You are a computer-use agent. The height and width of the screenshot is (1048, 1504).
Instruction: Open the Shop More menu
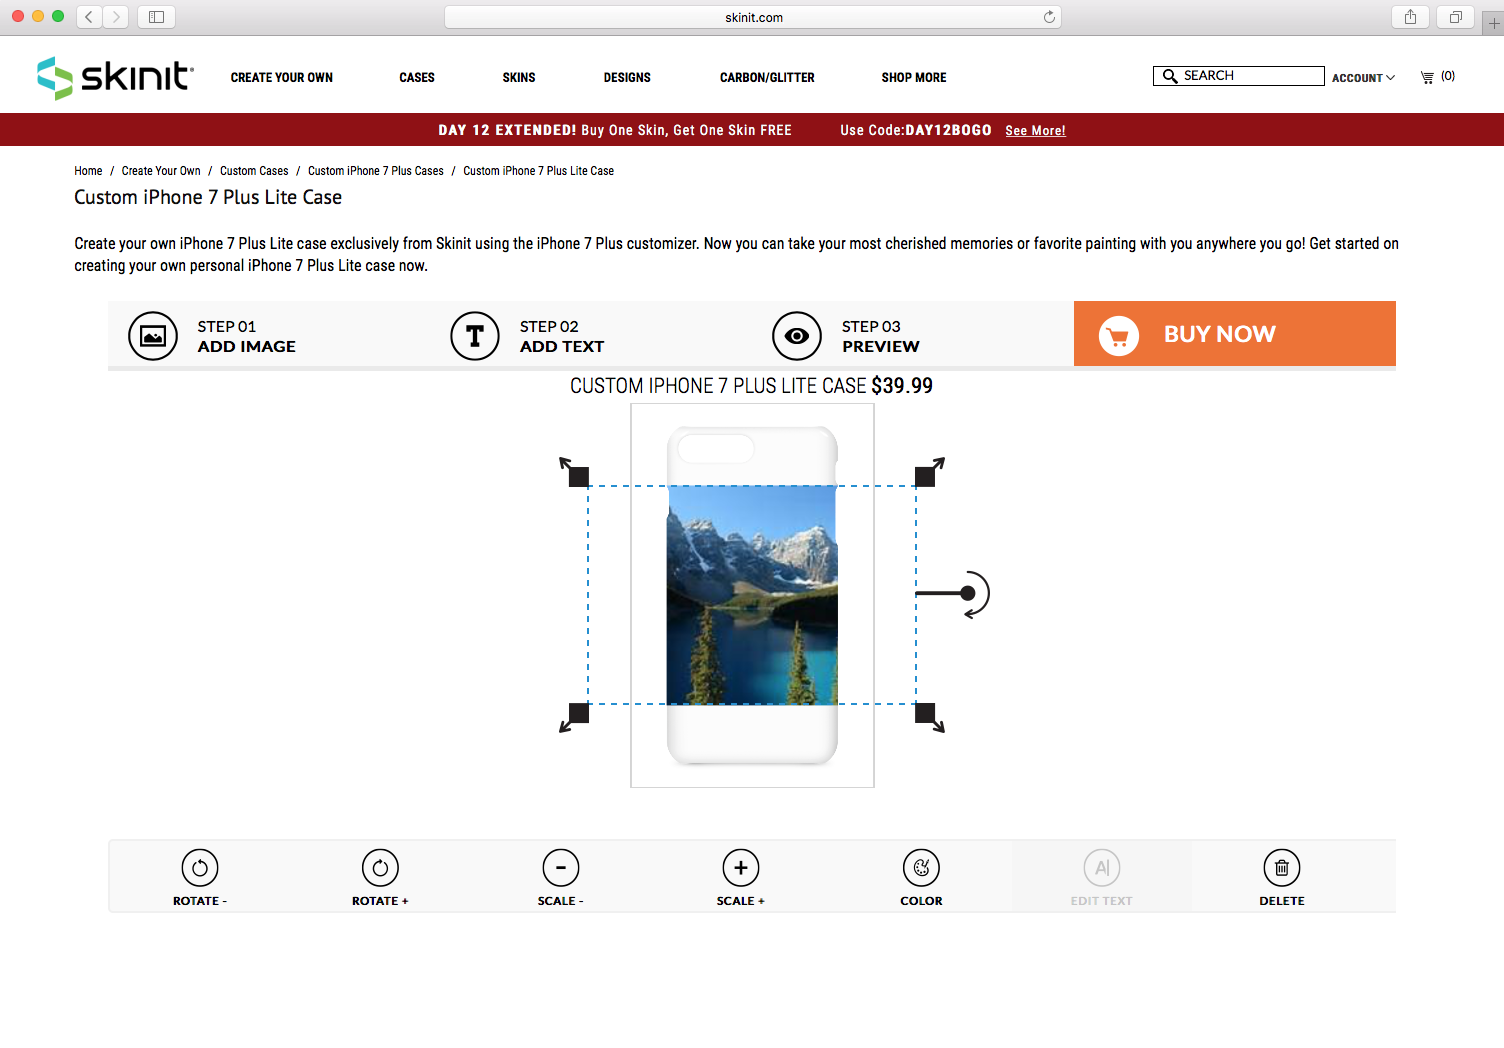(914, 77)
